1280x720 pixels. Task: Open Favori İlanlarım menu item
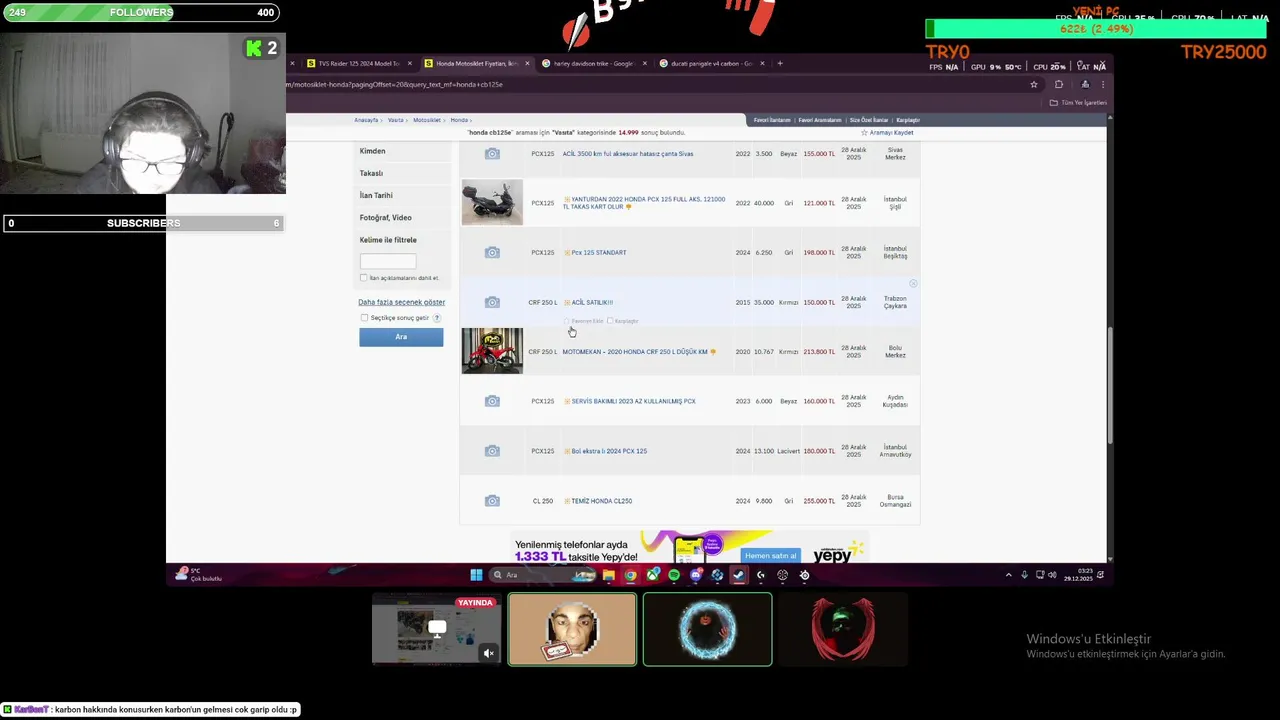coord(772,120)
